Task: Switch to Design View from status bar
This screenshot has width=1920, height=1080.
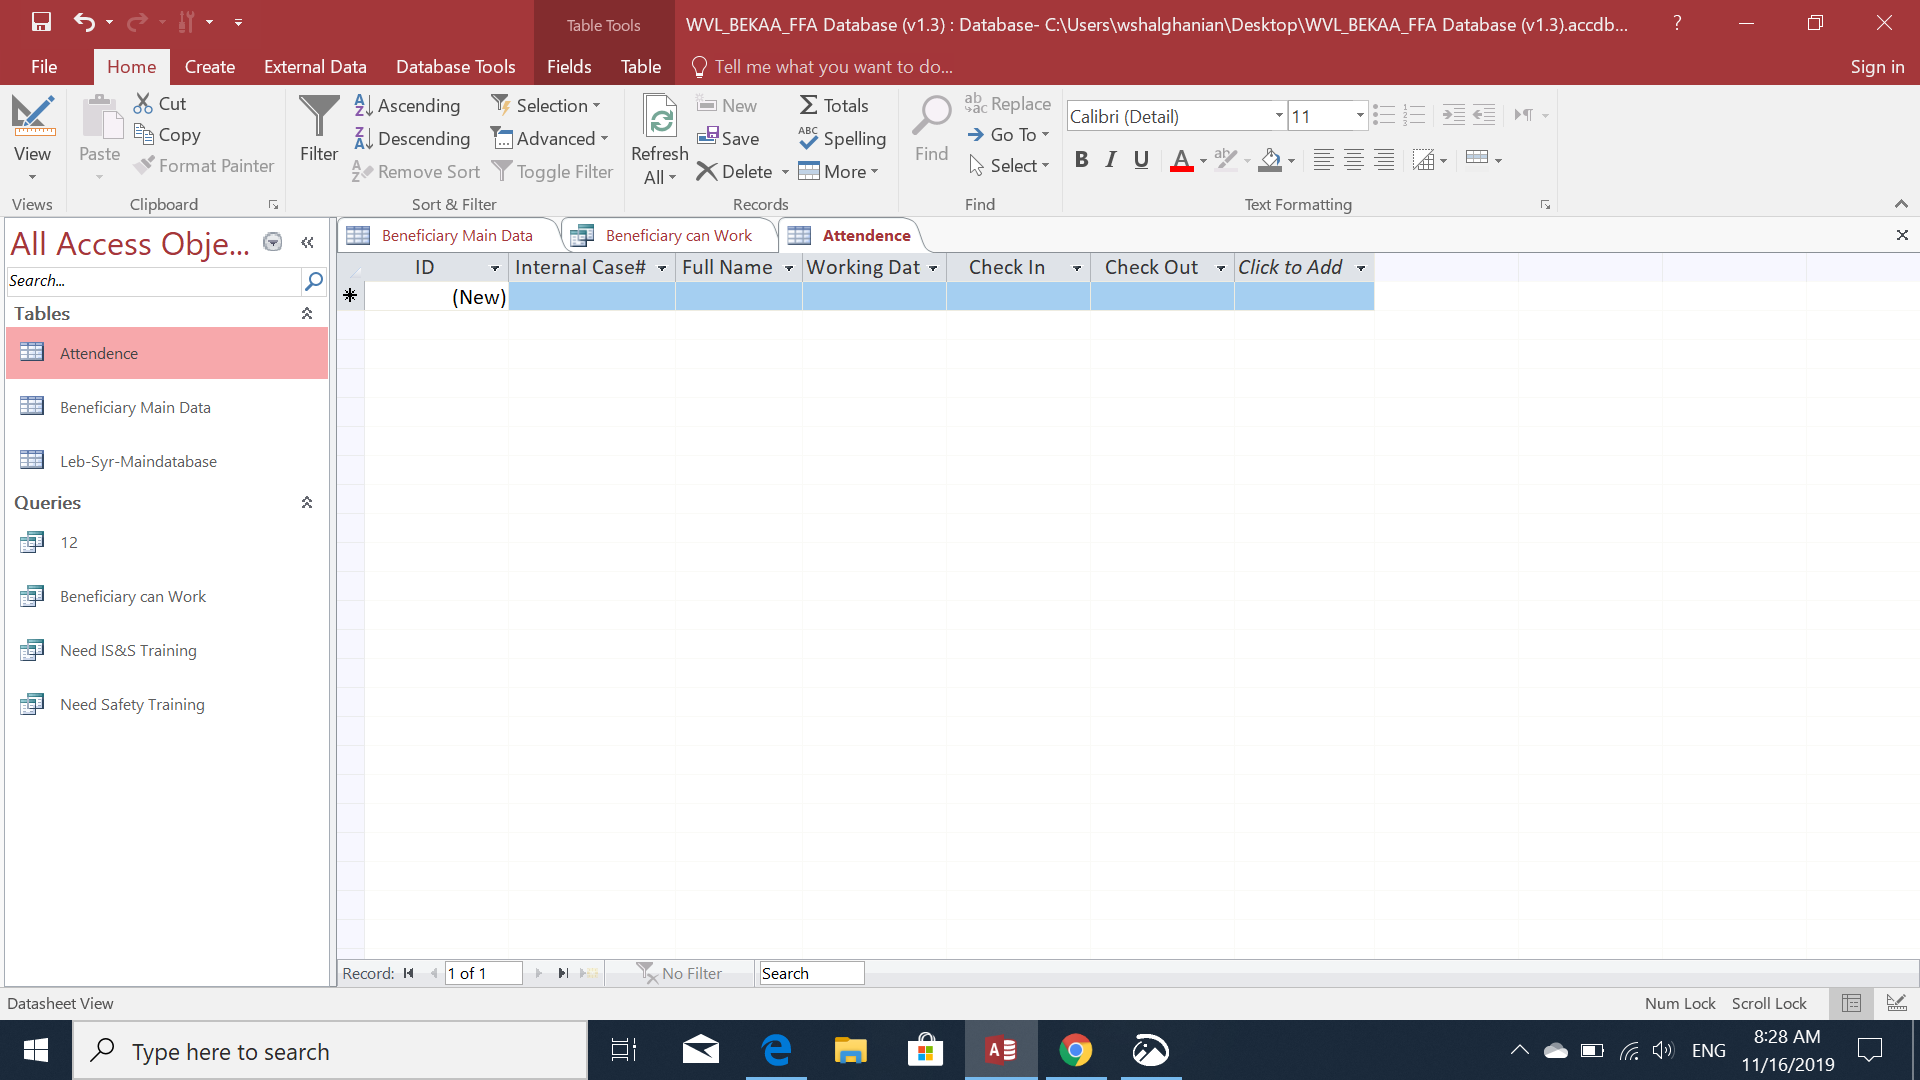Action: click(1896, 1003)
